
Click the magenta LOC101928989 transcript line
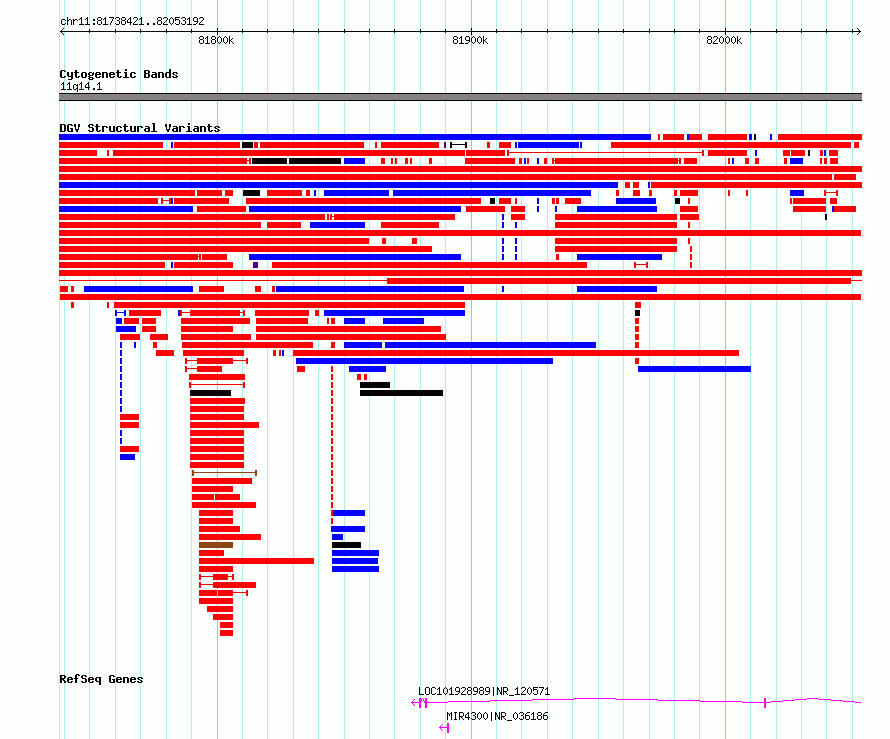(x=636, y=702)
